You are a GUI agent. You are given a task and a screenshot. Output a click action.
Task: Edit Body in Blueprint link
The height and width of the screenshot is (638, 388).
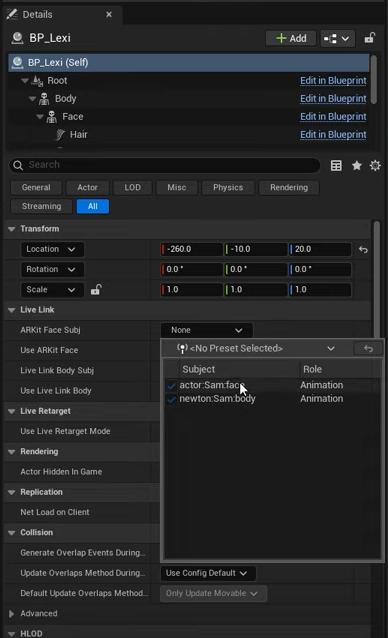333,98
